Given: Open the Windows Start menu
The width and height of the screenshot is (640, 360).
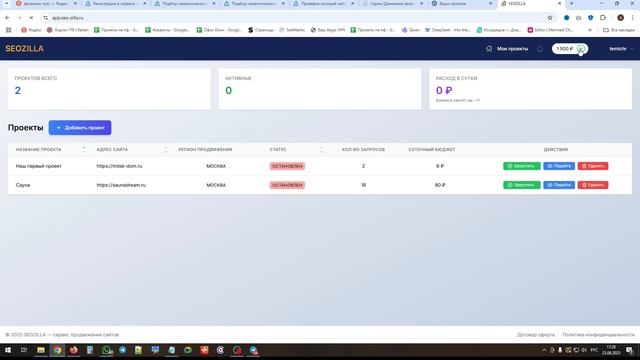Looking at the screenshot, I should click(8, 350).
